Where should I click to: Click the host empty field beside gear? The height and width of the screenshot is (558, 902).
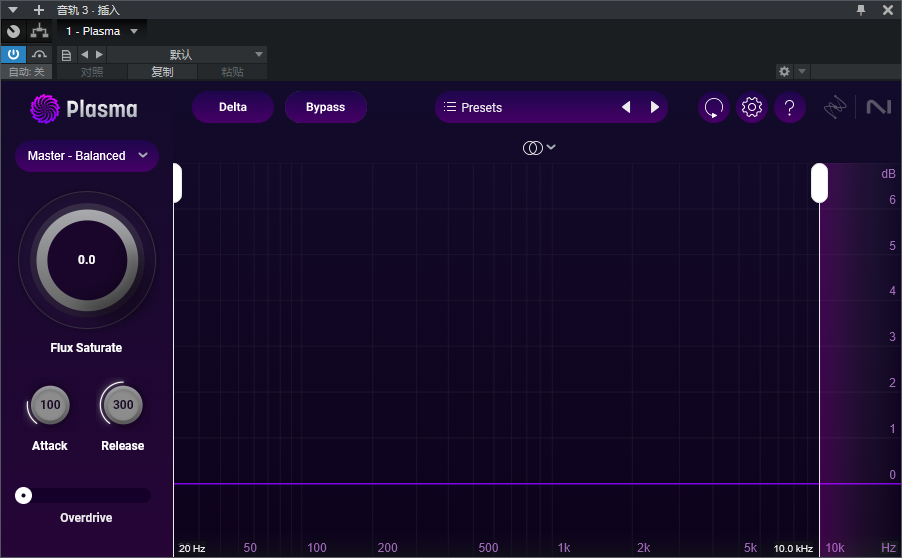pos(855,71)
